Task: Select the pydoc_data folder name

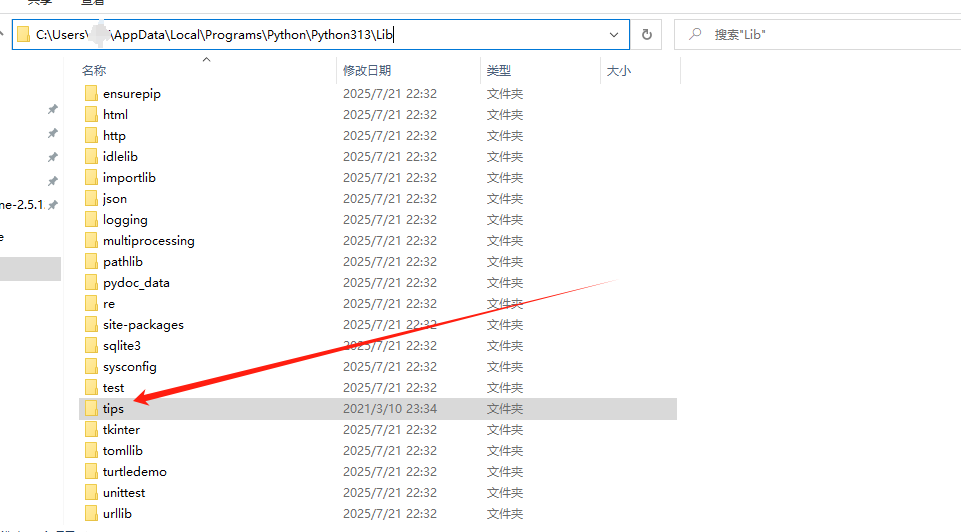Action: coord(136,283)
